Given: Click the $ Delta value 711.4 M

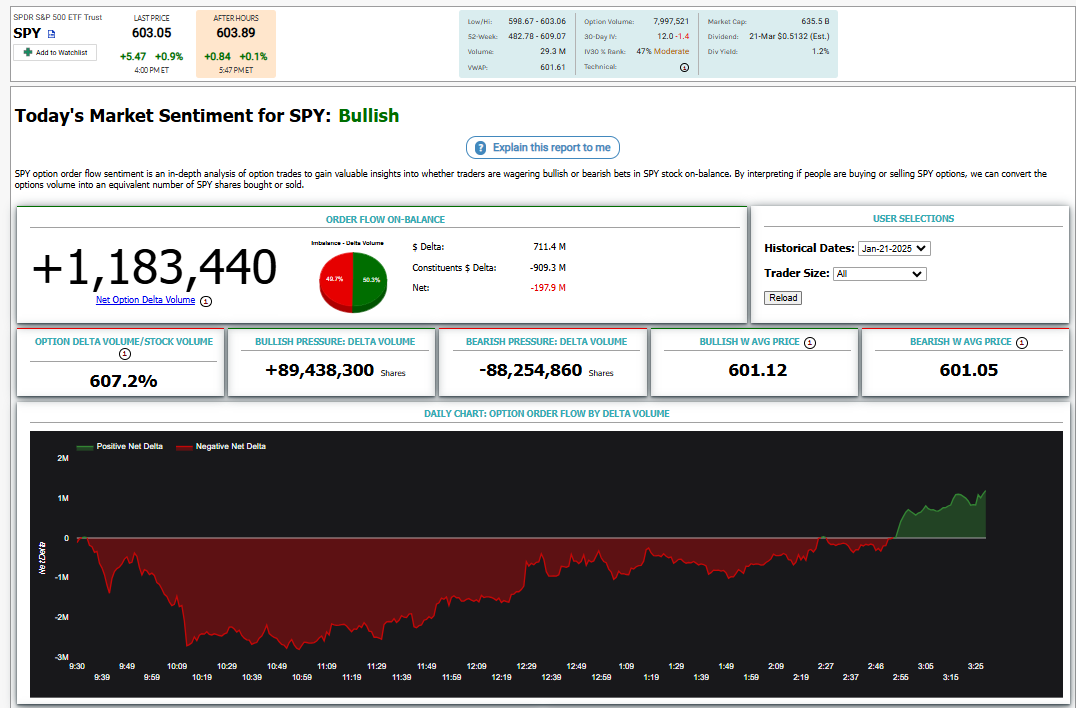Looking at the screenshot, I should pyautogui.click(x=549, y=247).
